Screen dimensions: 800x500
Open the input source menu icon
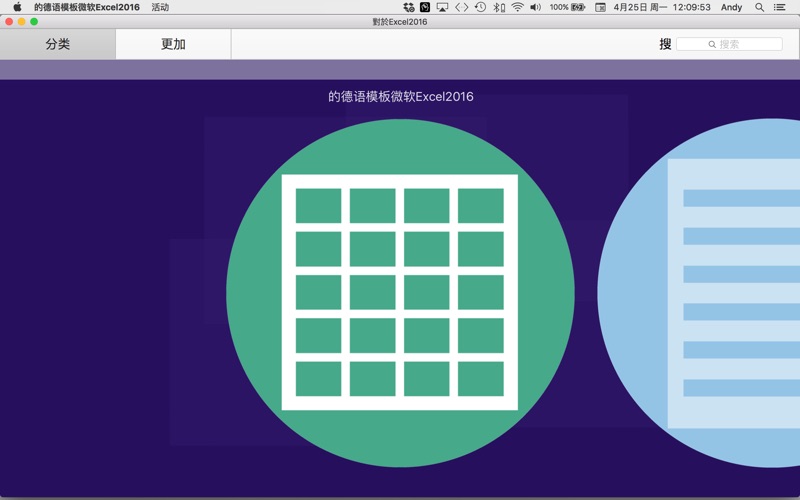coord(601,7)
